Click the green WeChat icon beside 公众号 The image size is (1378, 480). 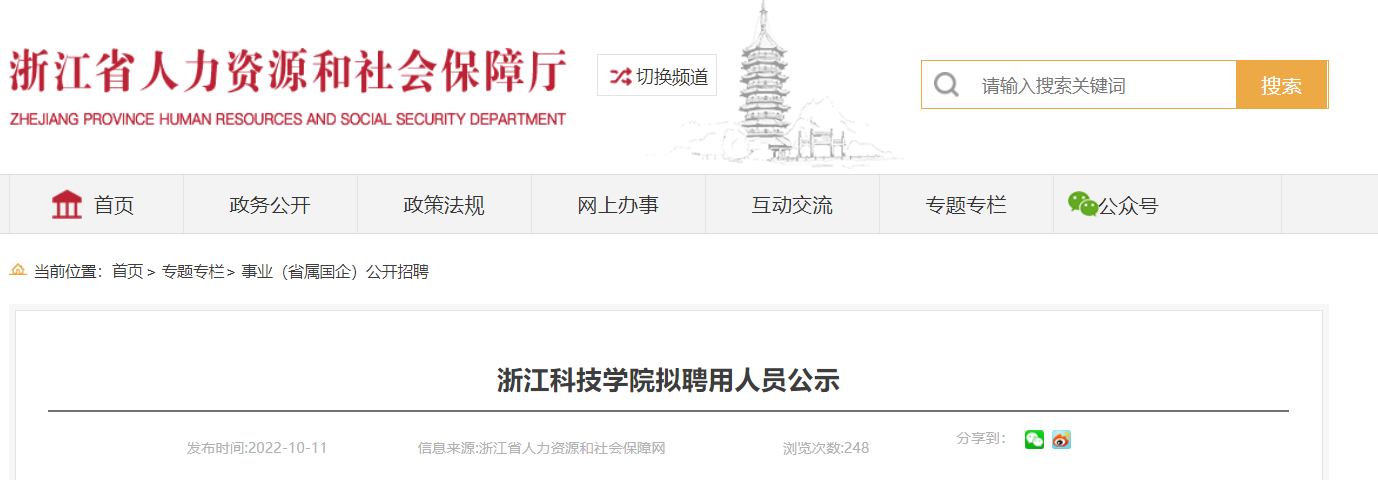pos(1082,204)
